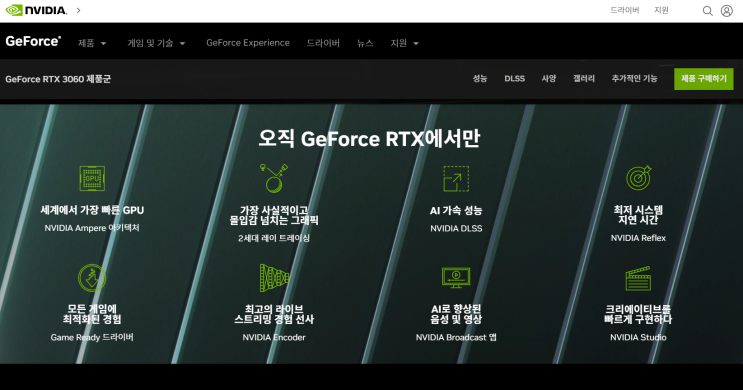Click NVIDIA Studio text
Image resolution: width=743 pixels, height=390 pixels.
pos(638,337)
